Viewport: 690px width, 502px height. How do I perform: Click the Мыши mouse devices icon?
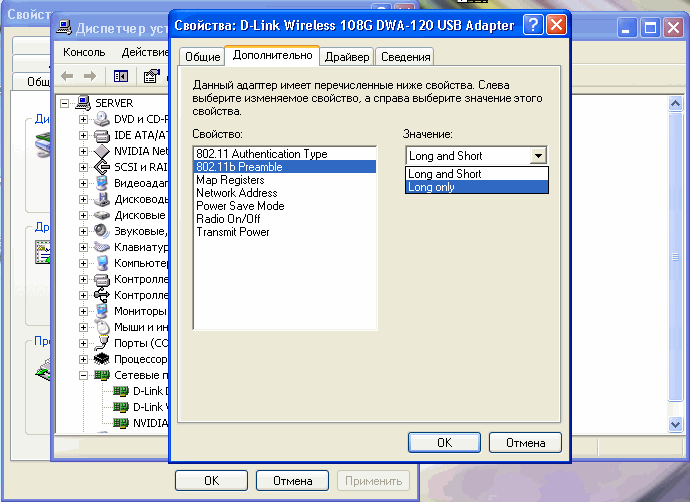click(102, 327)
